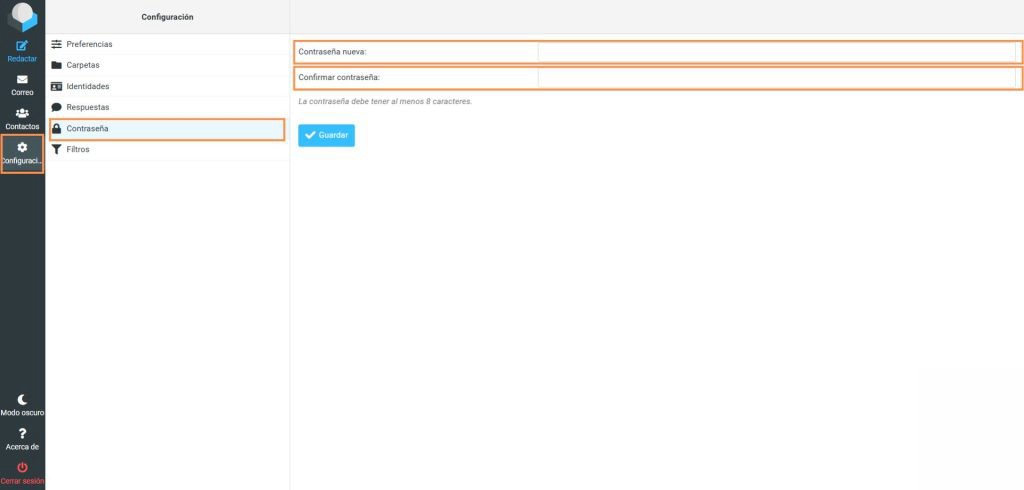This screenshot has height=490, width=1024.
Task: Select the Contraseña settings item
Action: pyautogui.click(x=87, y=129)
